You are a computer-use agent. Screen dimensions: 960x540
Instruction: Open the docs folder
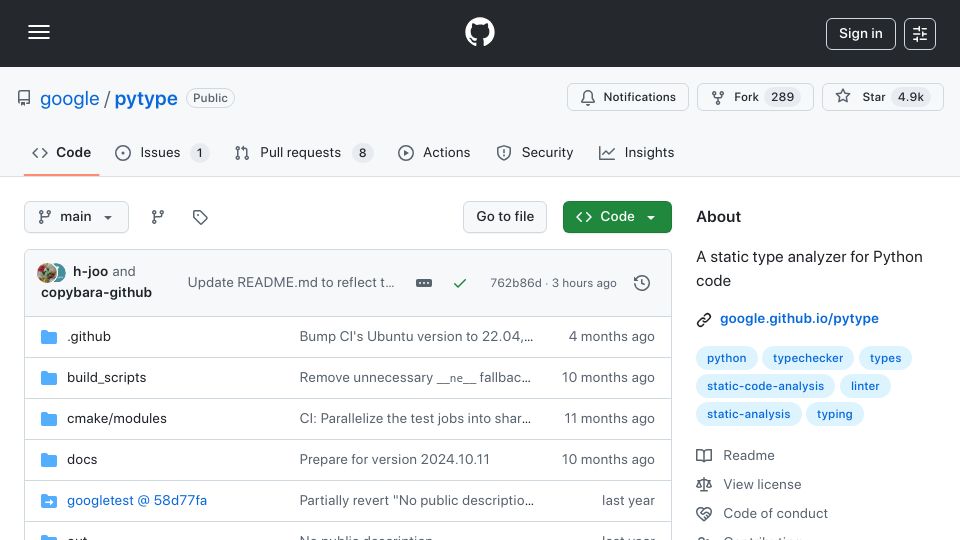tap(82, 460)
